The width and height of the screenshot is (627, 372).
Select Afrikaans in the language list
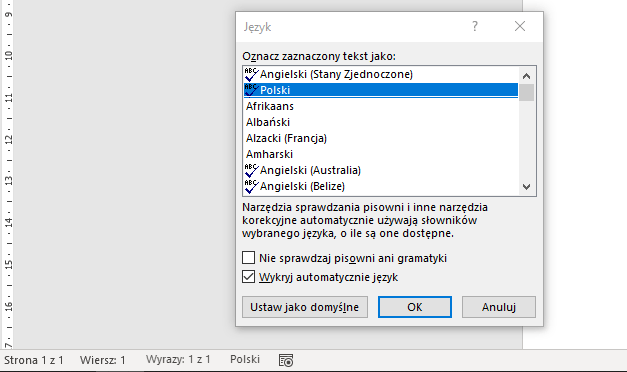coord(381,106)
